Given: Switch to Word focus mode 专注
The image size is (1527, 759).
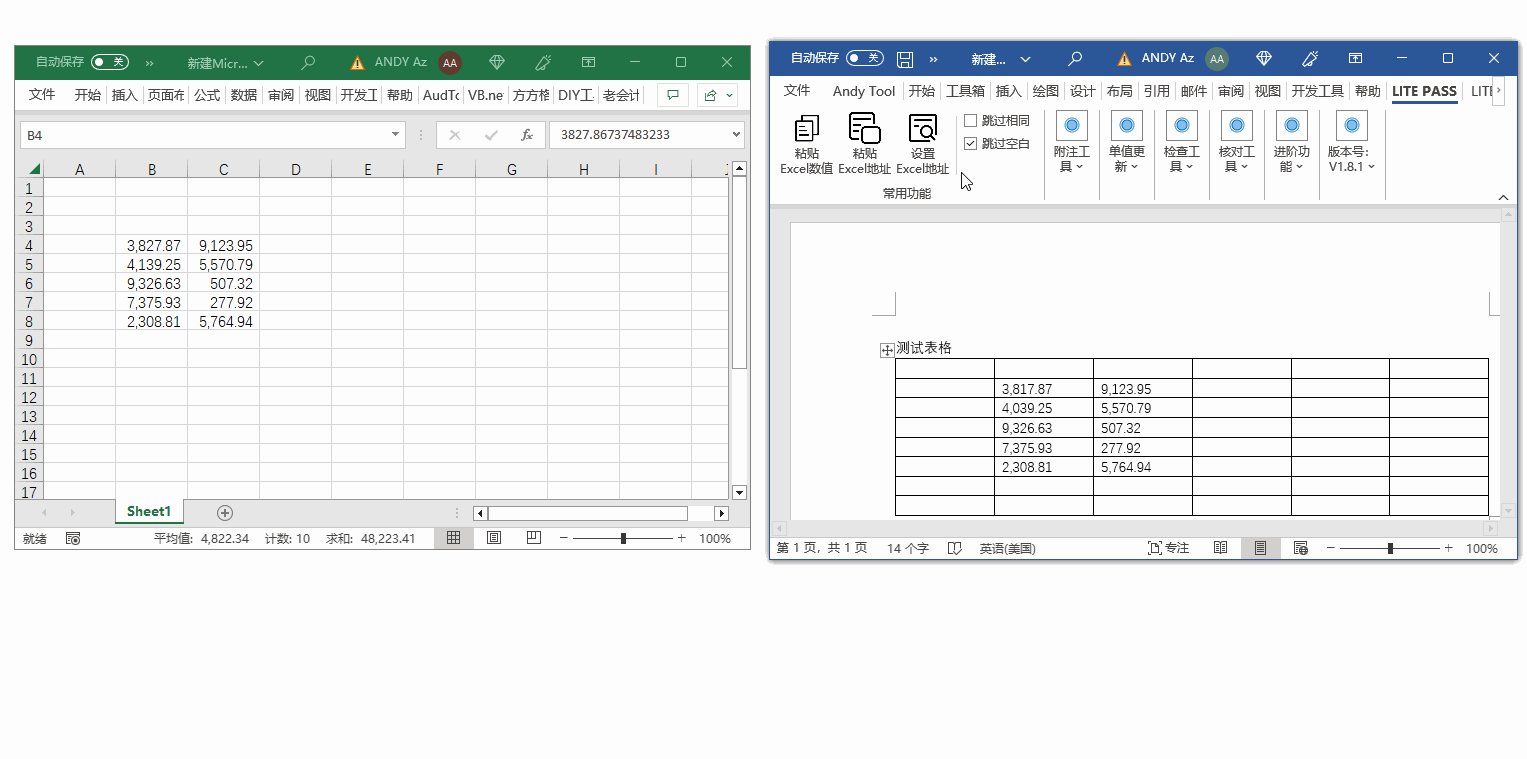Looking at the screenshot, I should click(x=1168, y=548).
